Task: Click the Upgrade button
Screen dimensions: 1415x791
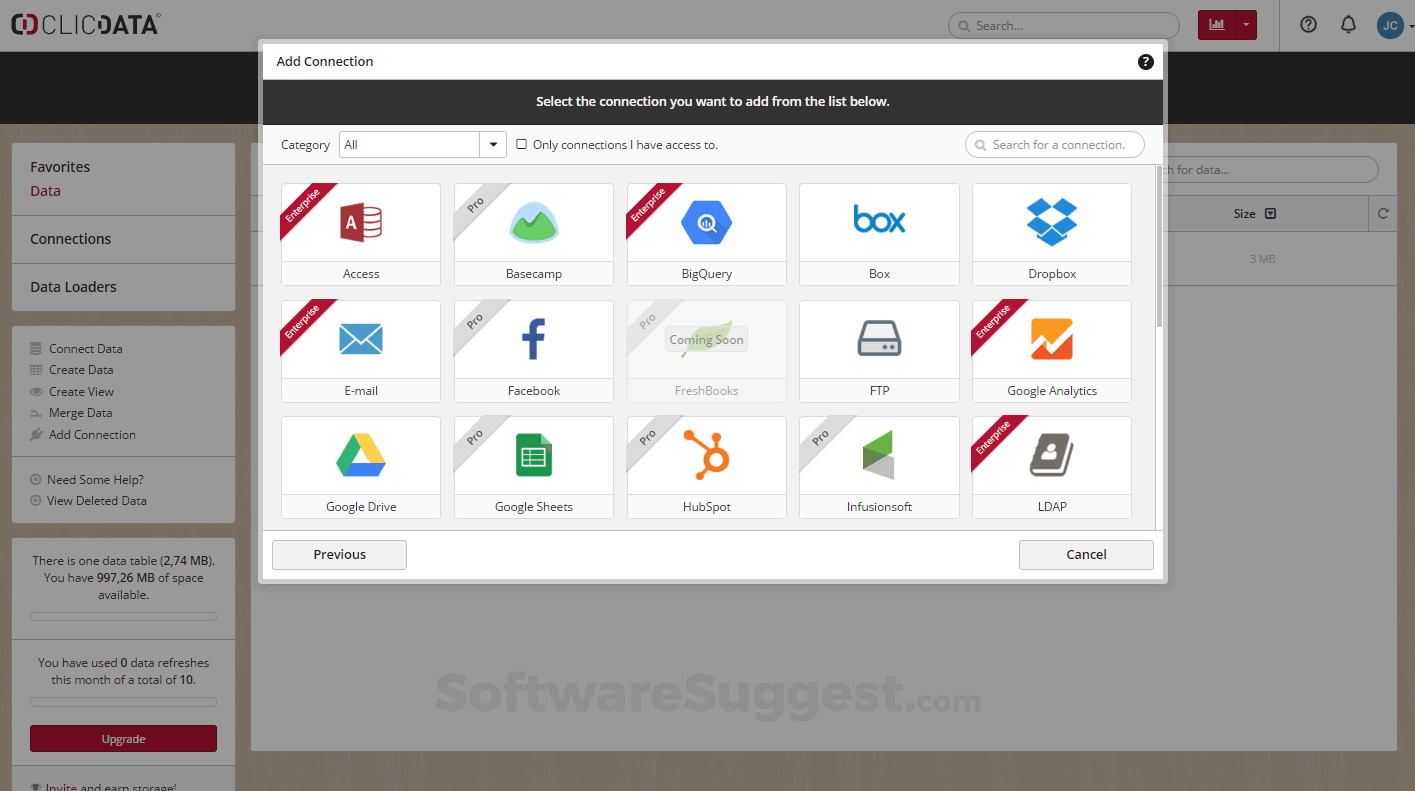Action: coord(122,738)
